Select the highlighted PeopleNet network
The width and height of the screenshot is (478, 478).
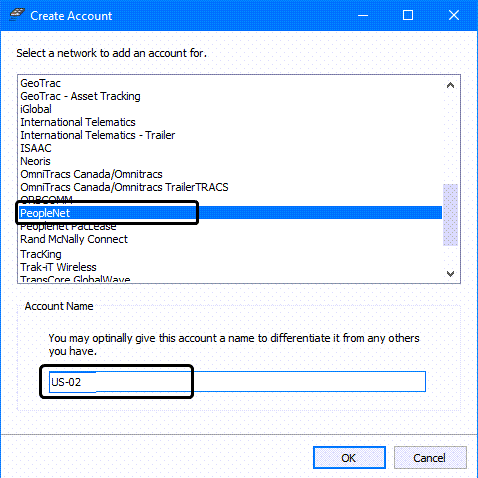click(x=231, y=213)
